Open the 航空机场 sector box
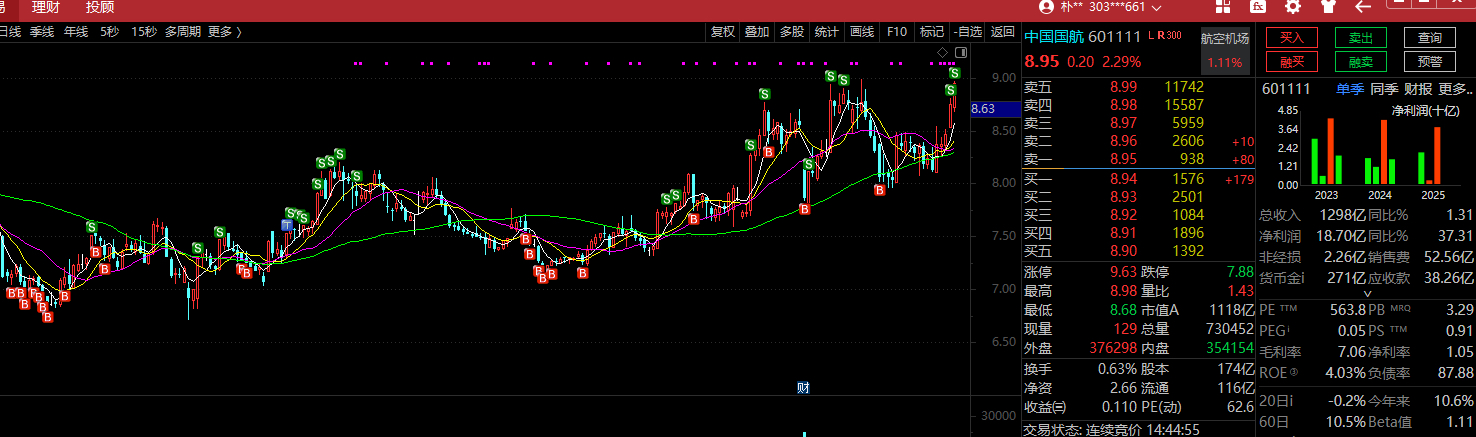Image resolution: width=1476 pixels, height=437 pixels. 1224,50
